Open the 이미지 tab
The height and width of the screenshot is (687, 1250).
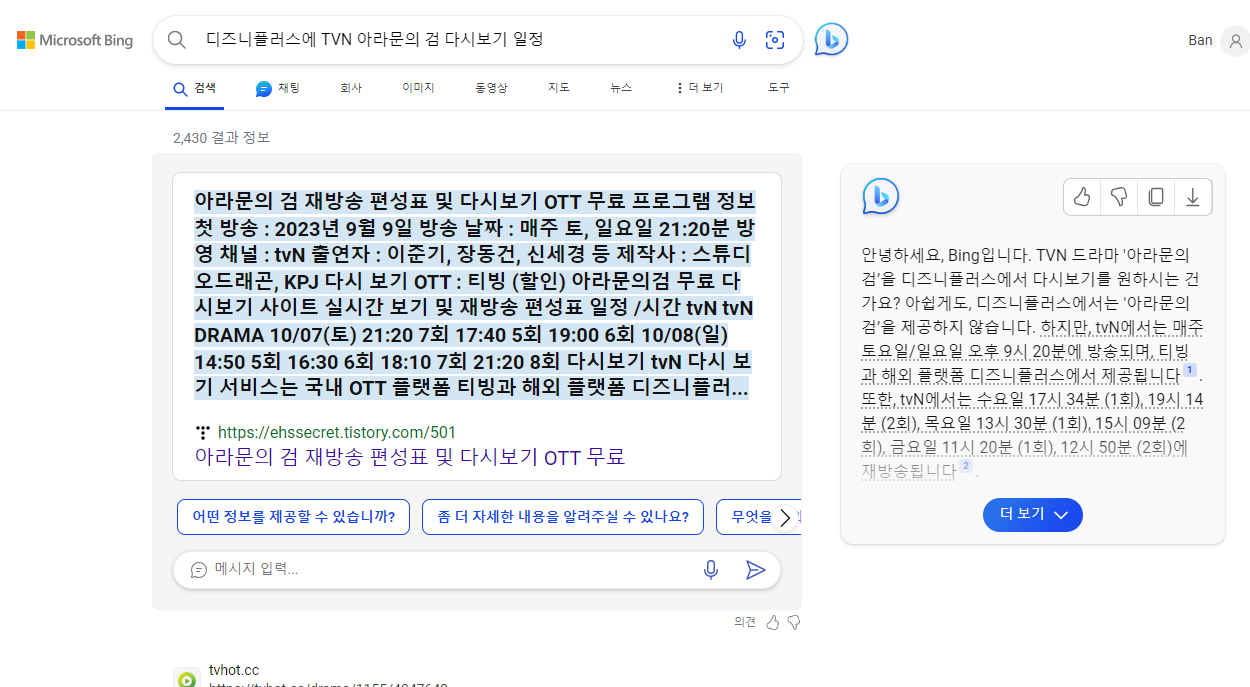[418, 88]
